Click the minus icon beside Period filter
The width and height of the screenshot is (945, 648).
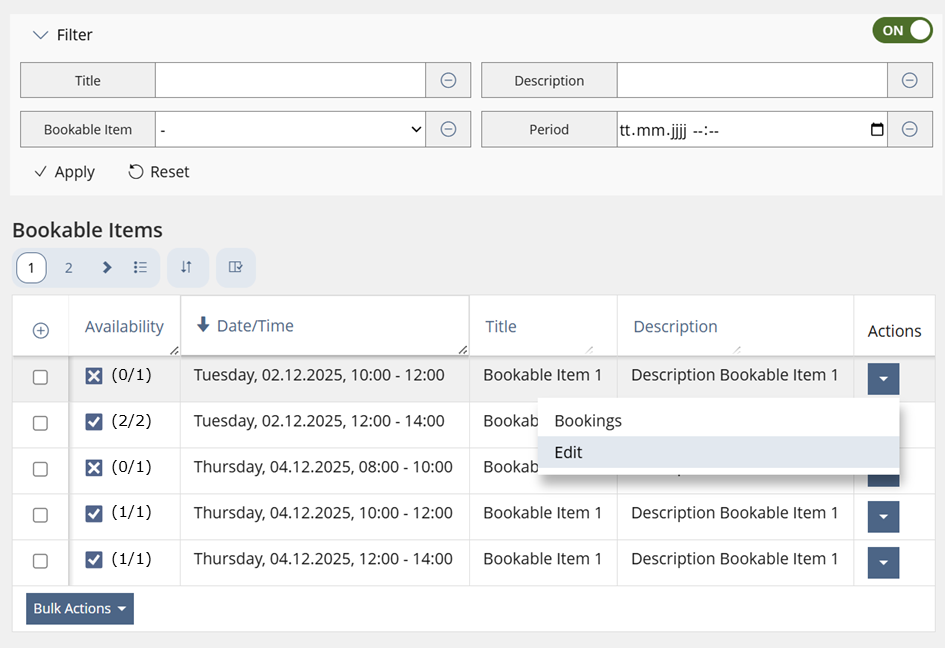point(910,129)
